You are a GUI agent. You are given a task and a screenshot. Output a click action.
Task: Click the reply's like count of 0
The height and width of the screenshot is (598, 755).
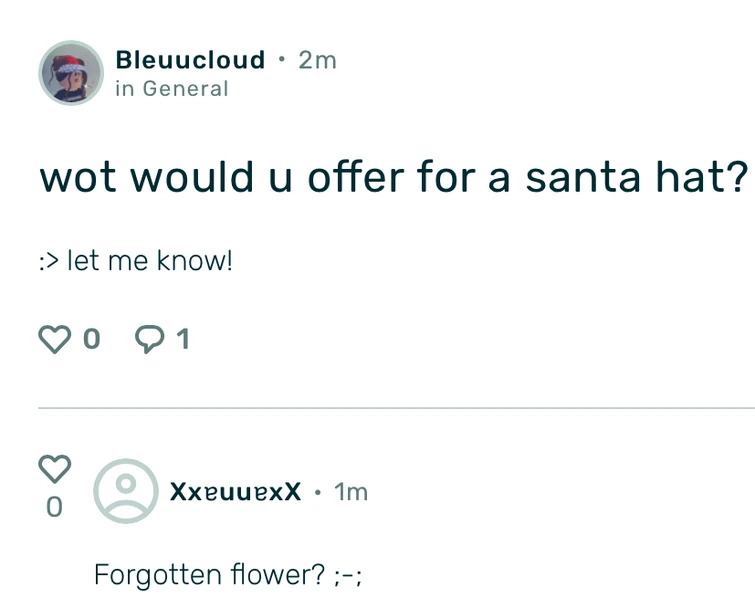tap(55, 508)
